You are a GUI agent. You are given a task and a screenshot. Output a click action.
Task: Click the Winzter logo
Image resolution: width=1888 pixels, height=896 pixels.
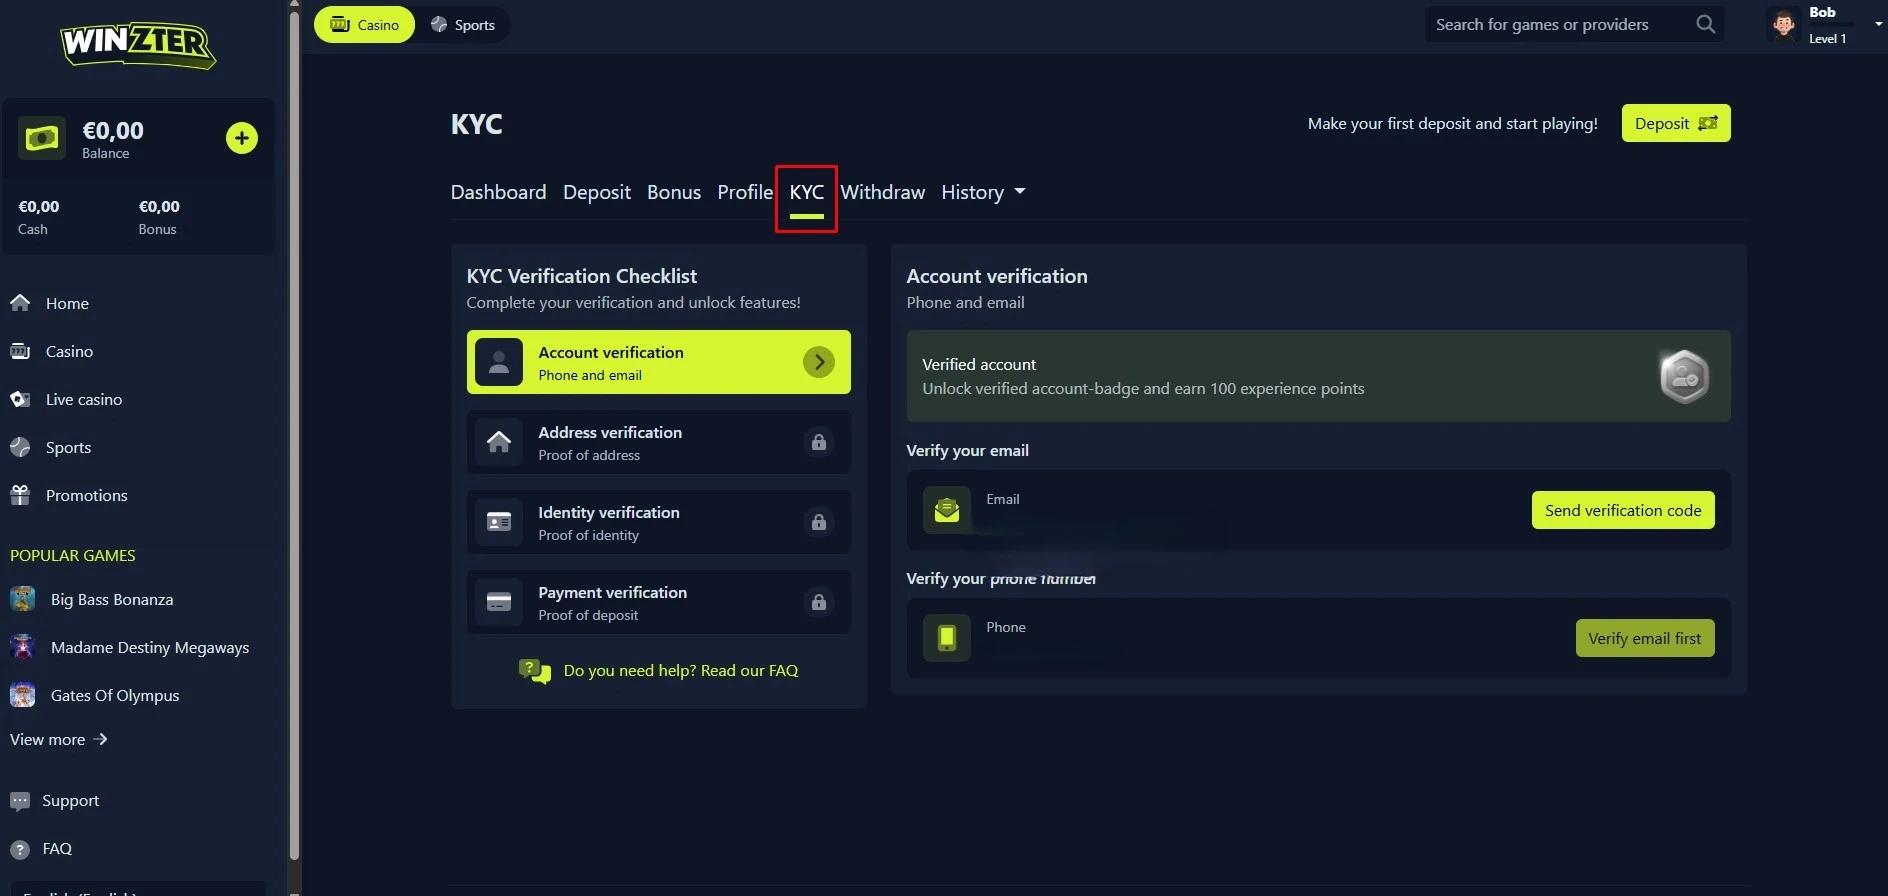click(138, 45)
